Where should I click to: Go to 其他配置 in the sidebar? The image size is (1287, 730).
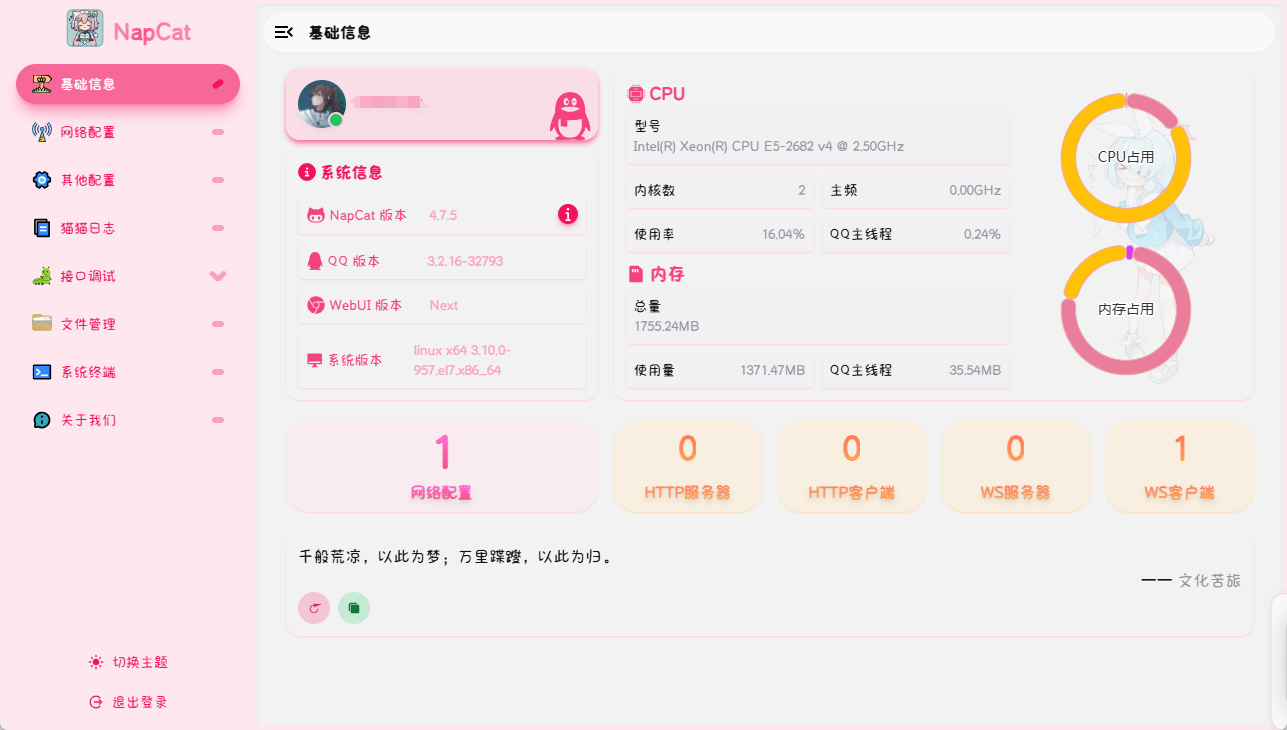click(x=128, y=180)
